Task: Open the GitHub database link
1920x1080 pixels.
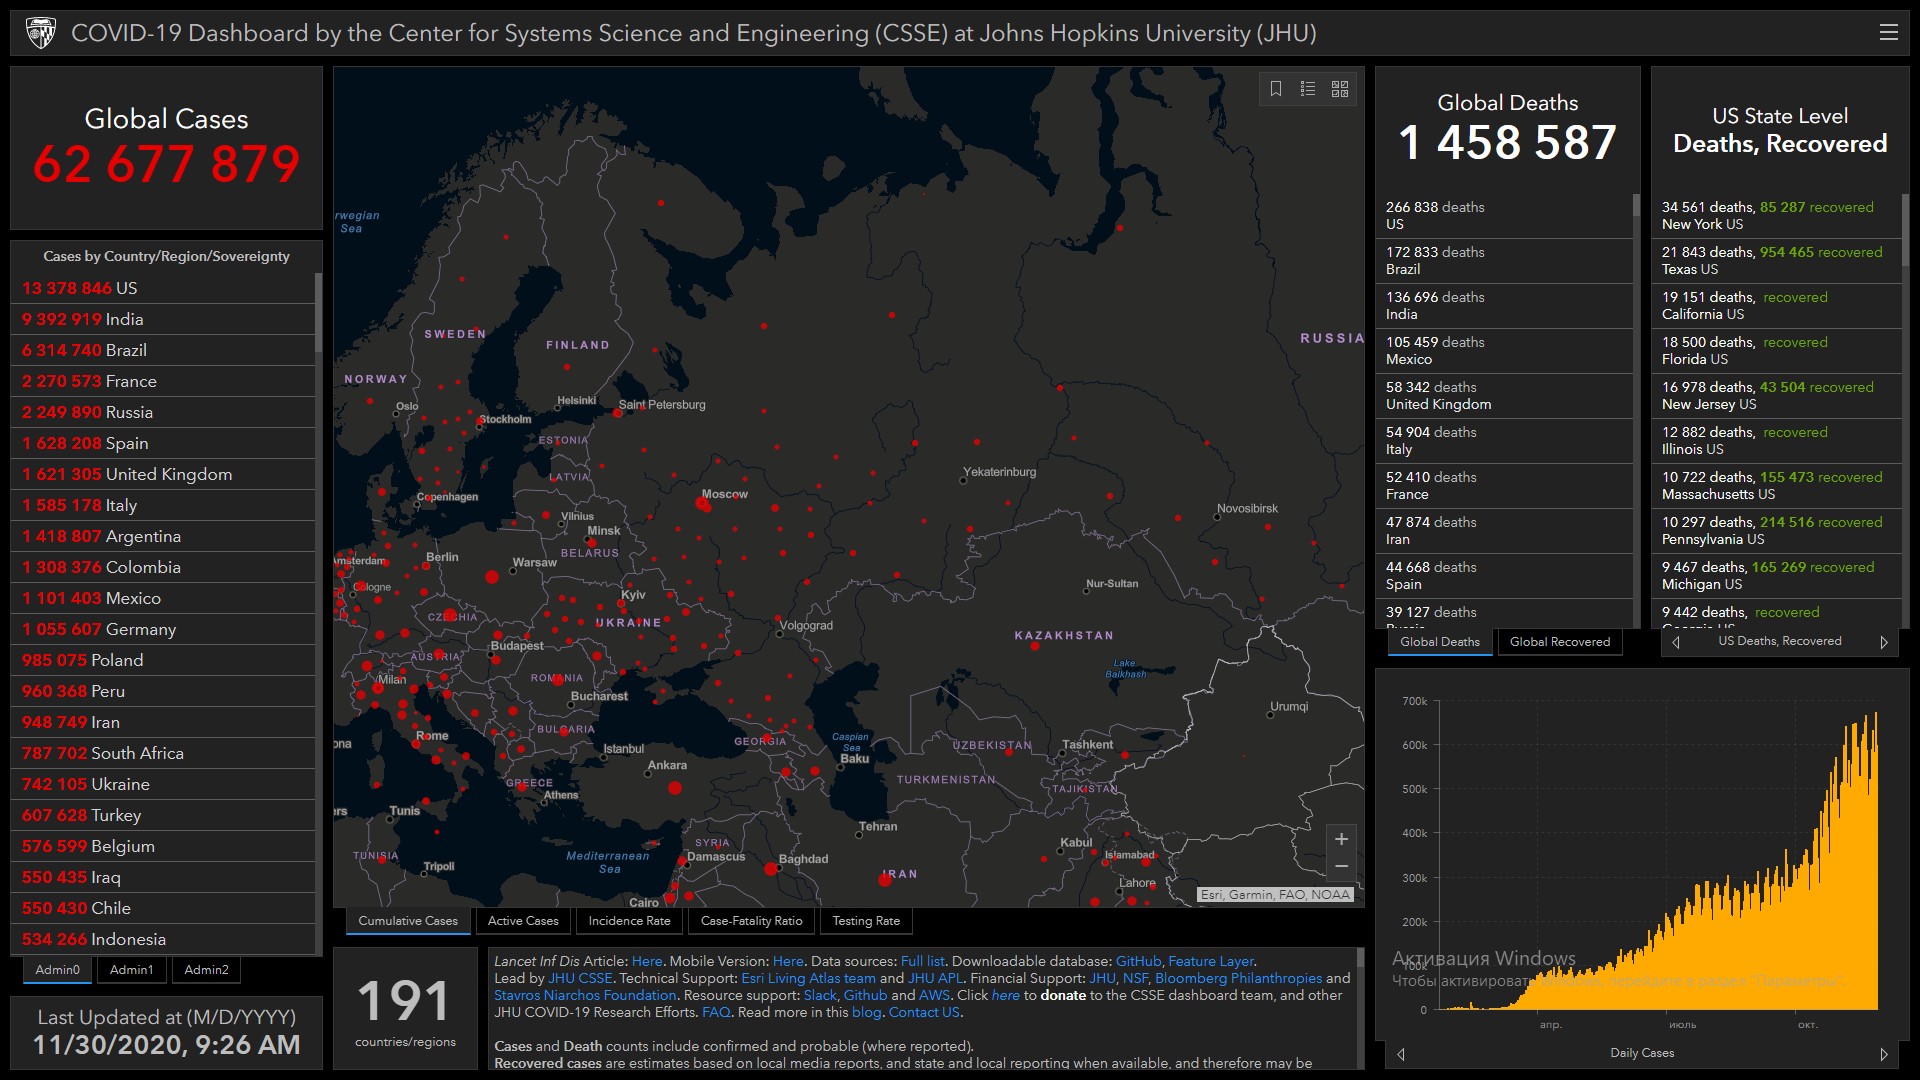Action: [1138, 961]
